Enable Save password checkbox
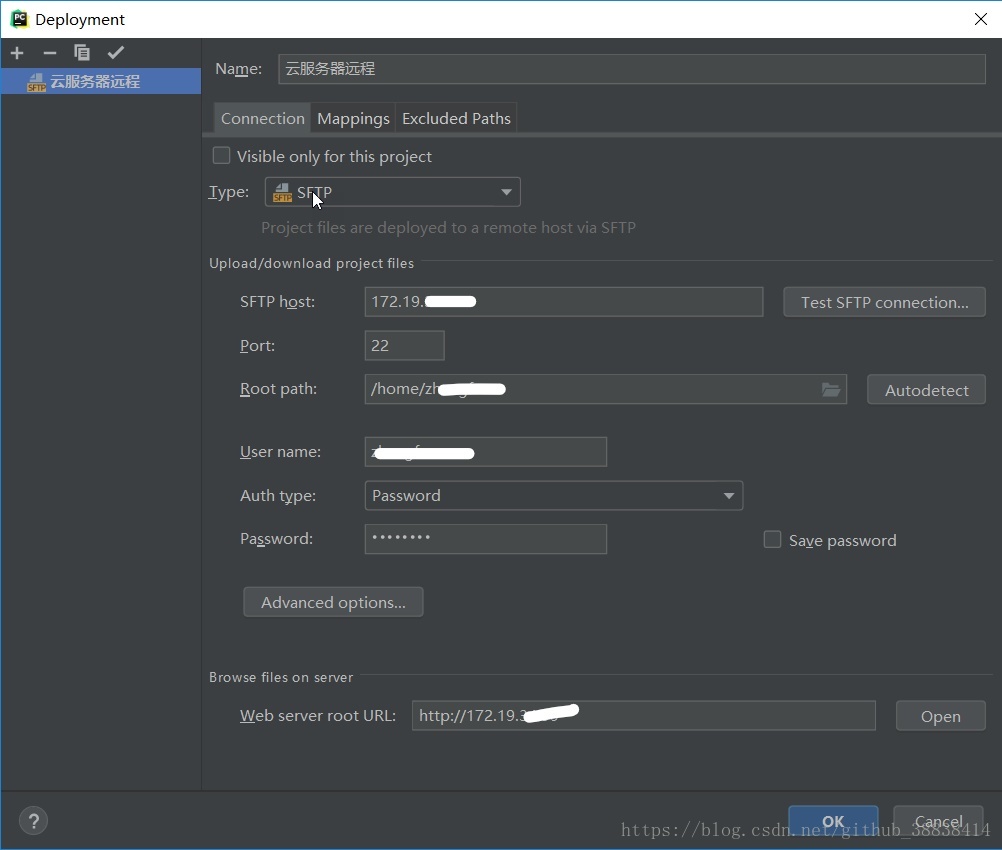The width and height of the screenshot is (1002, 850). pos(772,540)
